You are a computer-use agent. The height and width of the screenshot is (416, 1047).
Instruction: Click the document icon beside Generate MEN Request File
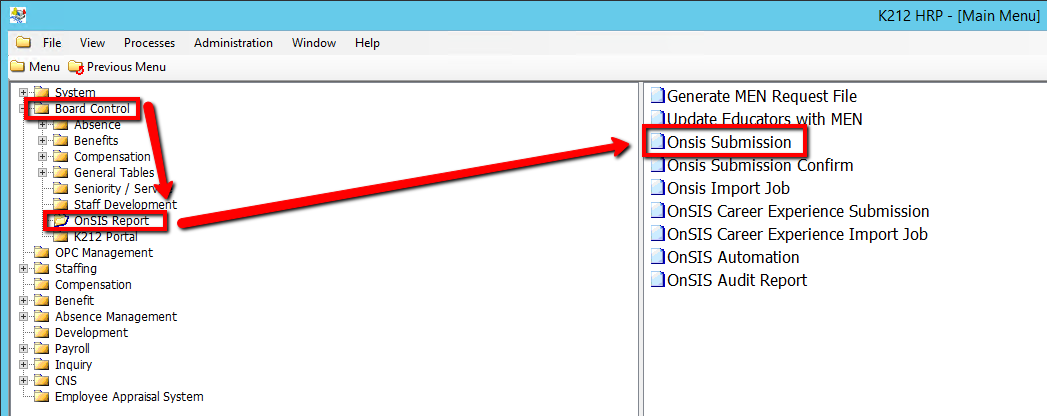[657, 97]
